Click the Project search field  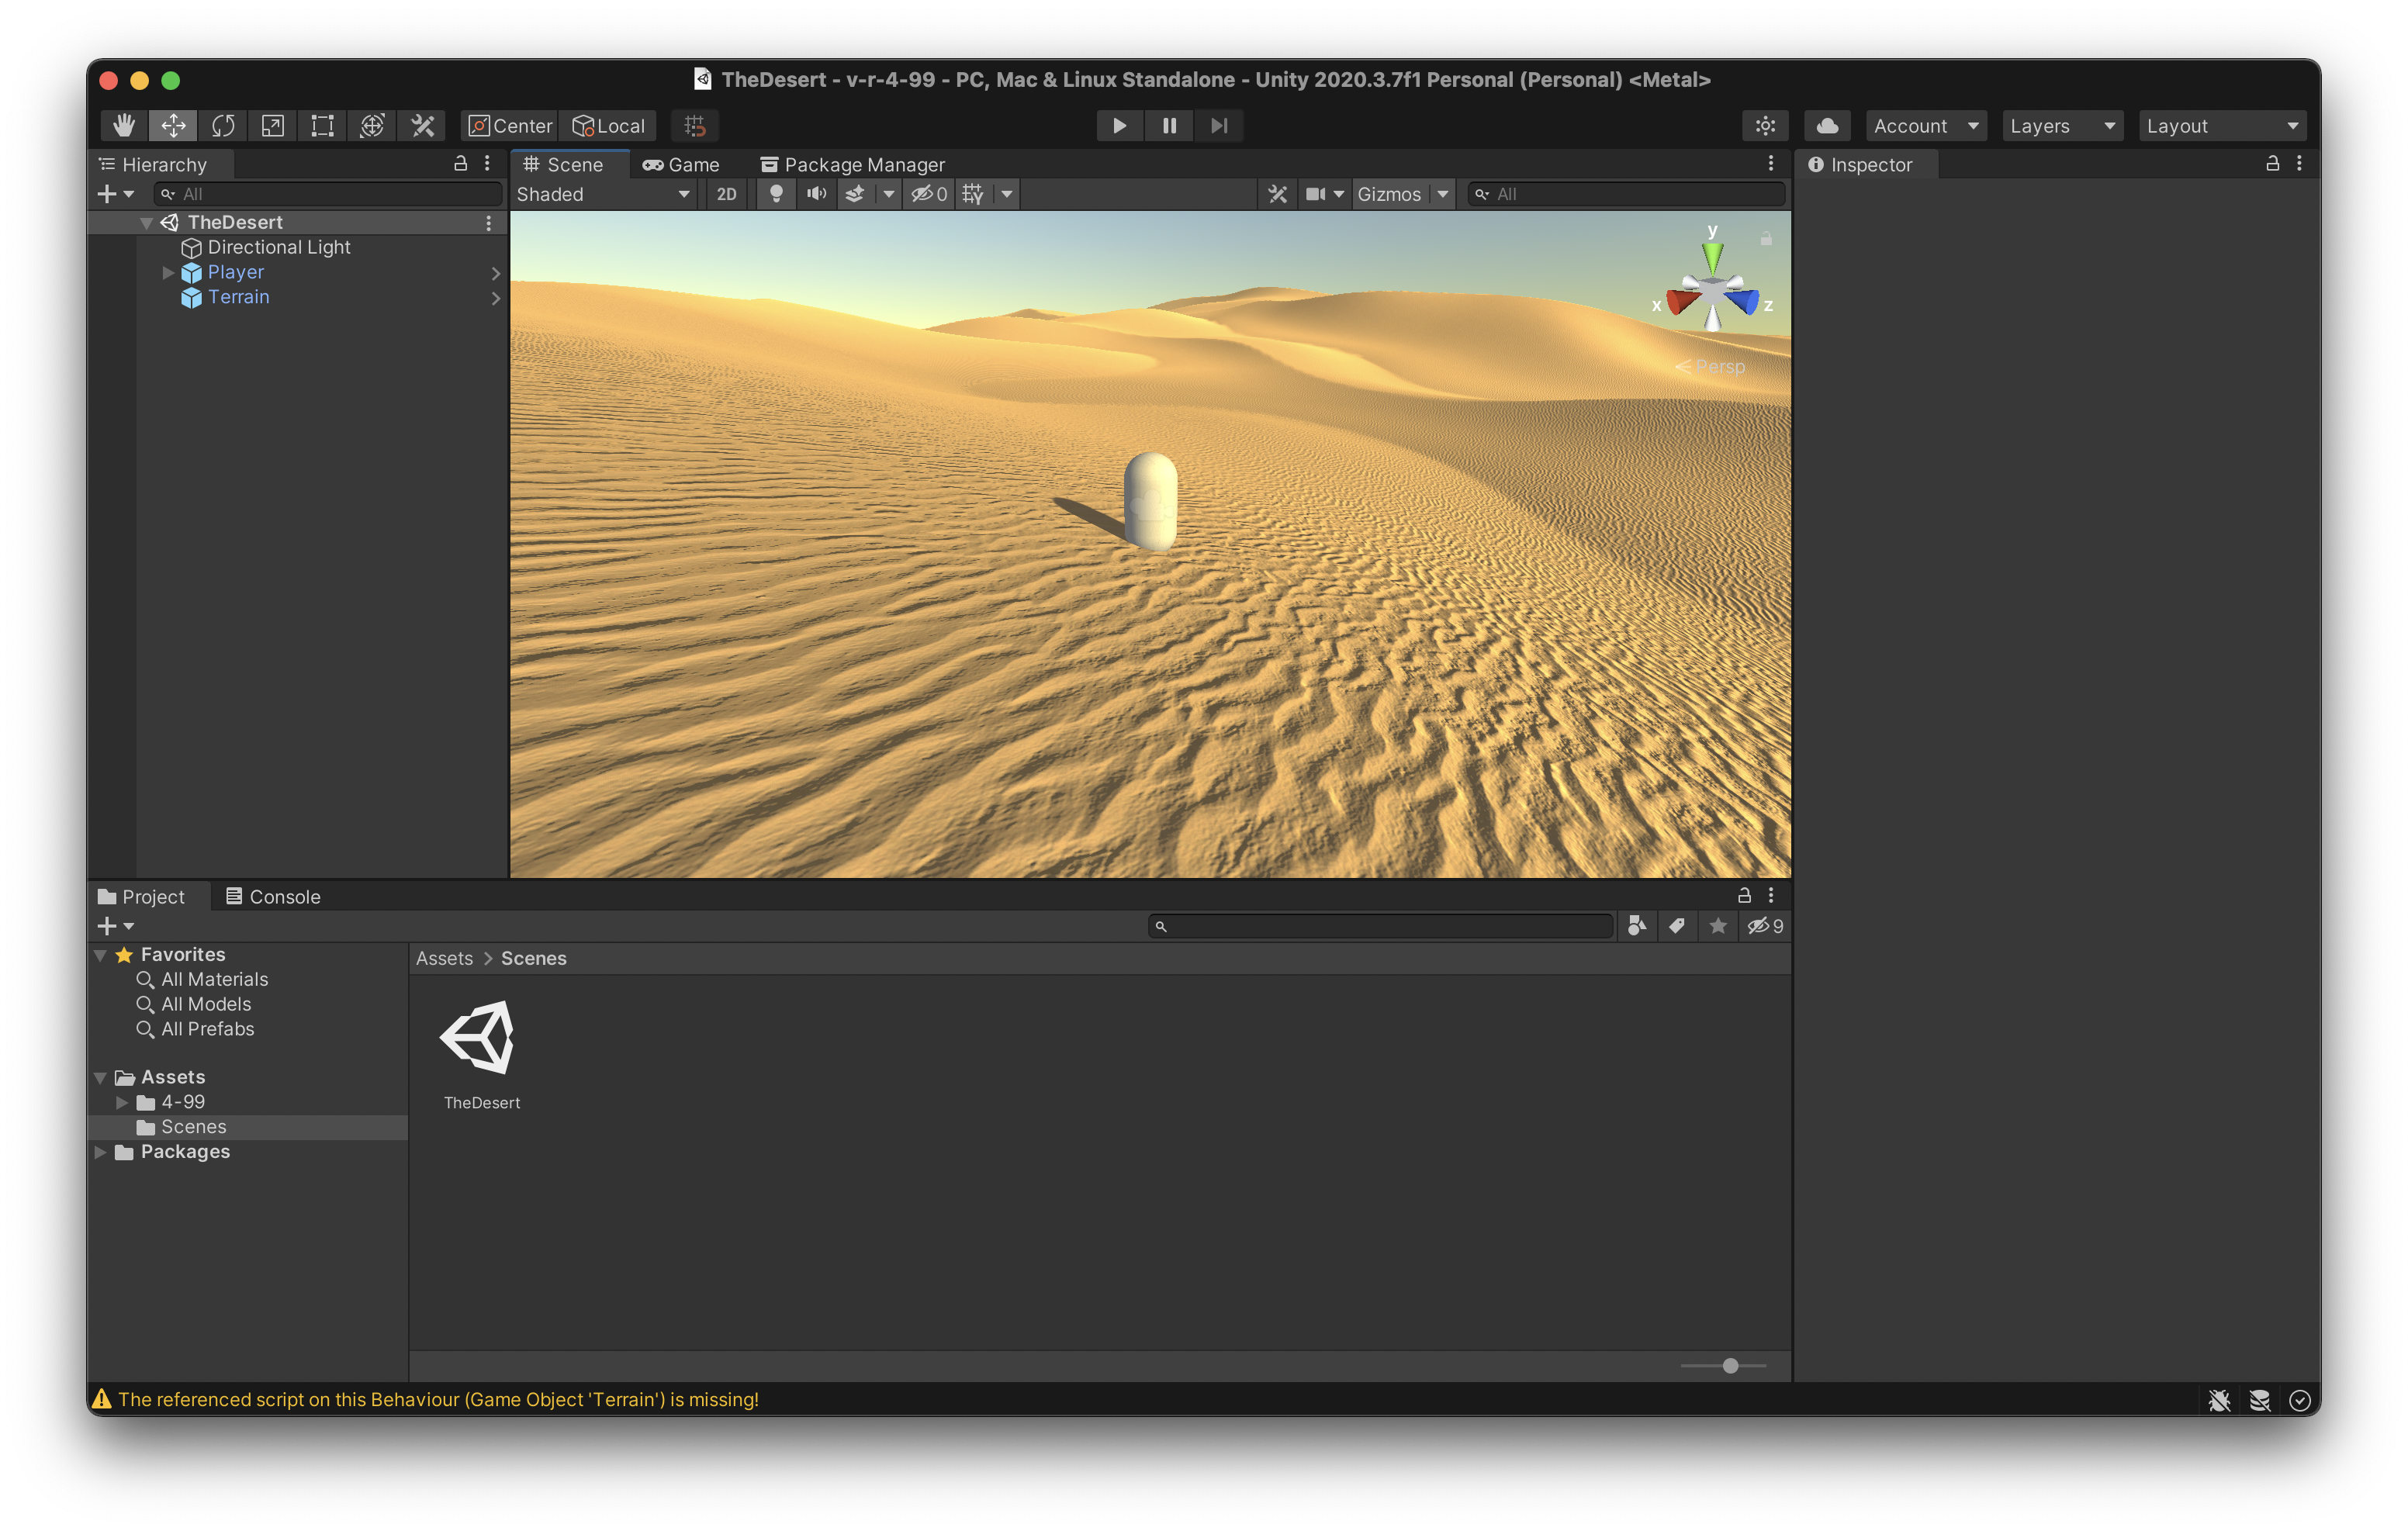point(1381,926)
